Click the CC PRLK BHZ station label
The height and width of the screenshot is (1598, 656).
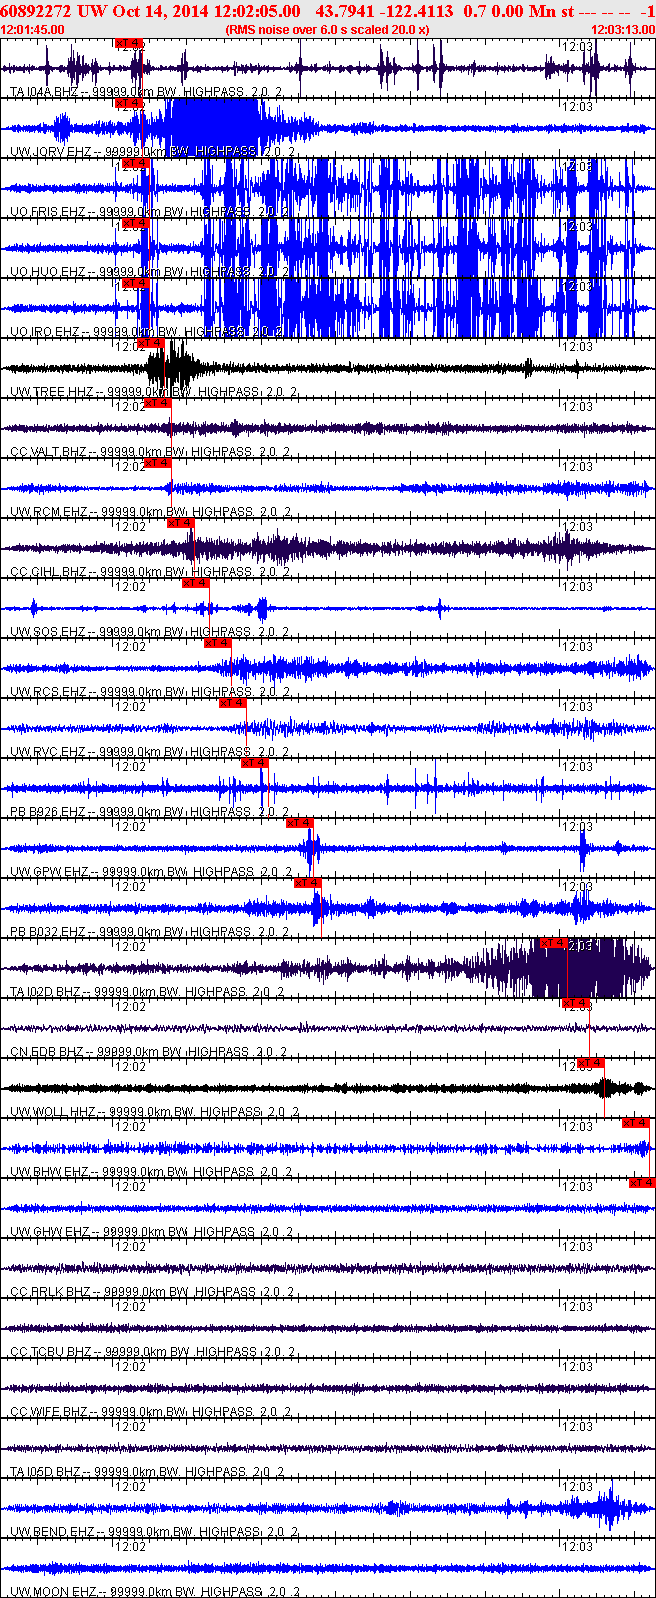pyautogui.click(x=151, y=1292)
